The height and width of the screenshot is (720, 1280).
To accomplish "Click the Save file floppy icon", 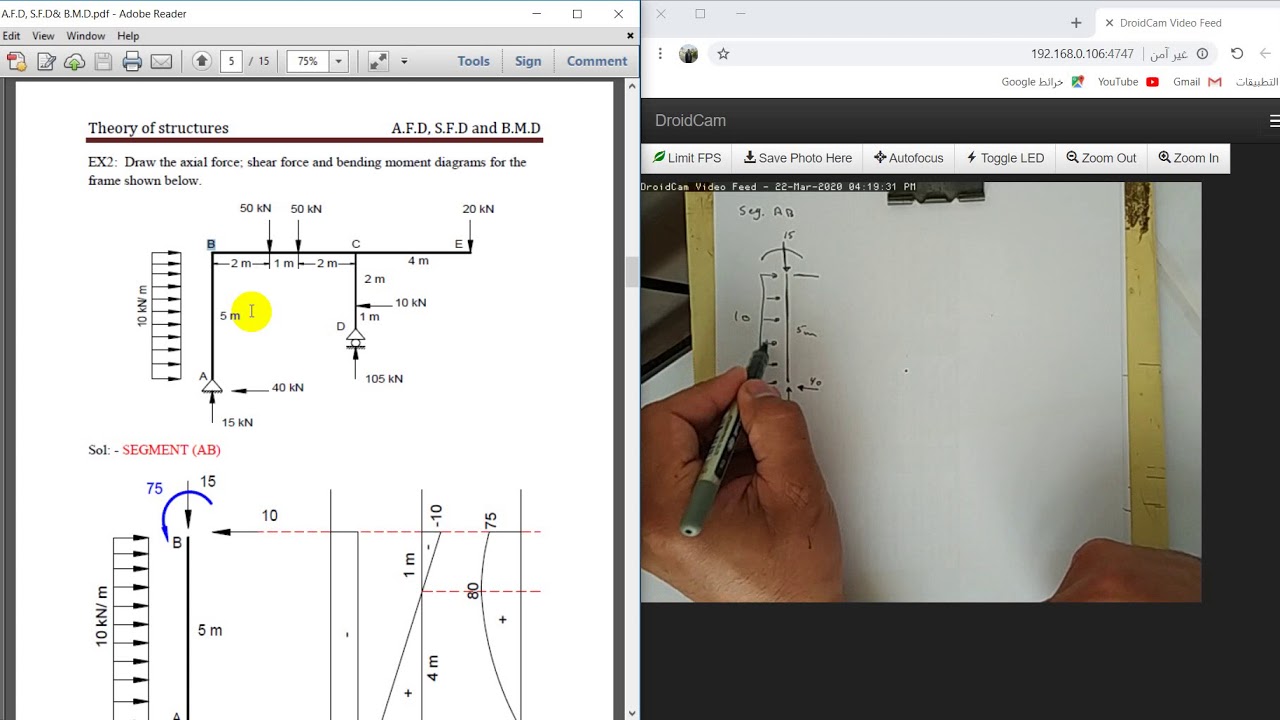I will point(103,62).
